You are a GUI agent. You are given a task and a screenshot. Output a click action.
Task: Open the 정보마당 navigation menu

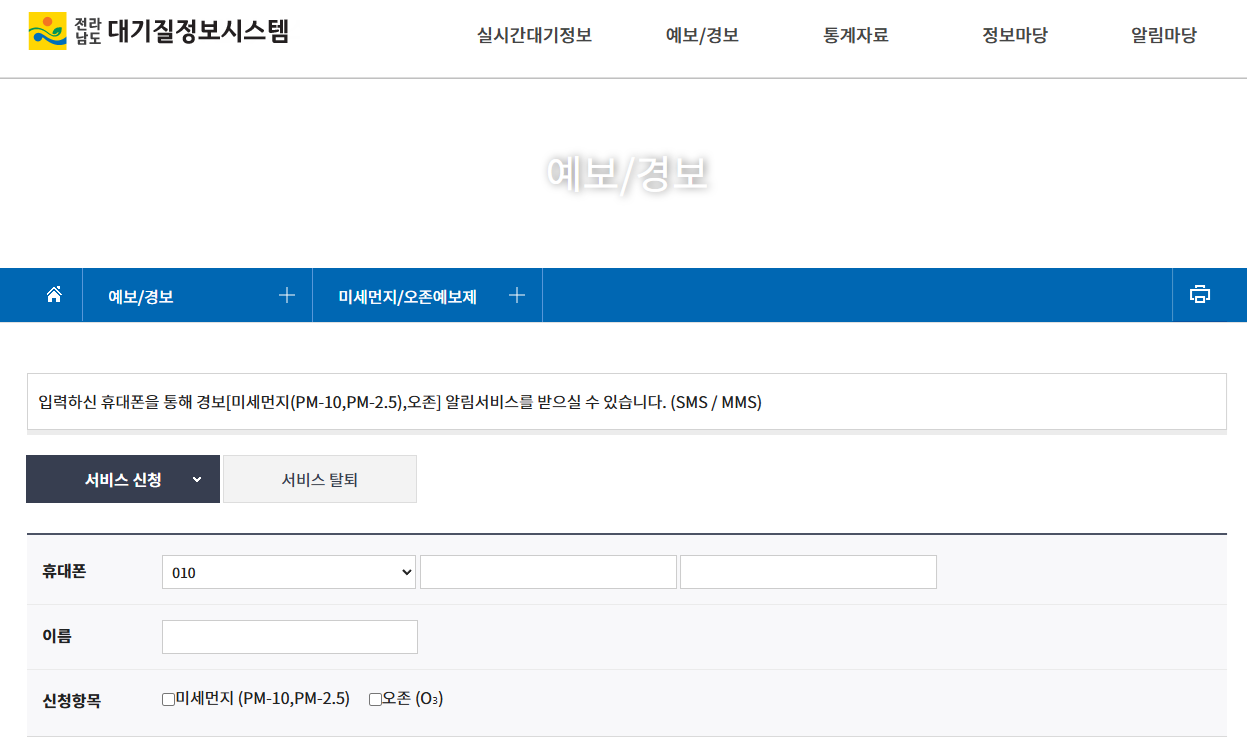pos(1013,34)
